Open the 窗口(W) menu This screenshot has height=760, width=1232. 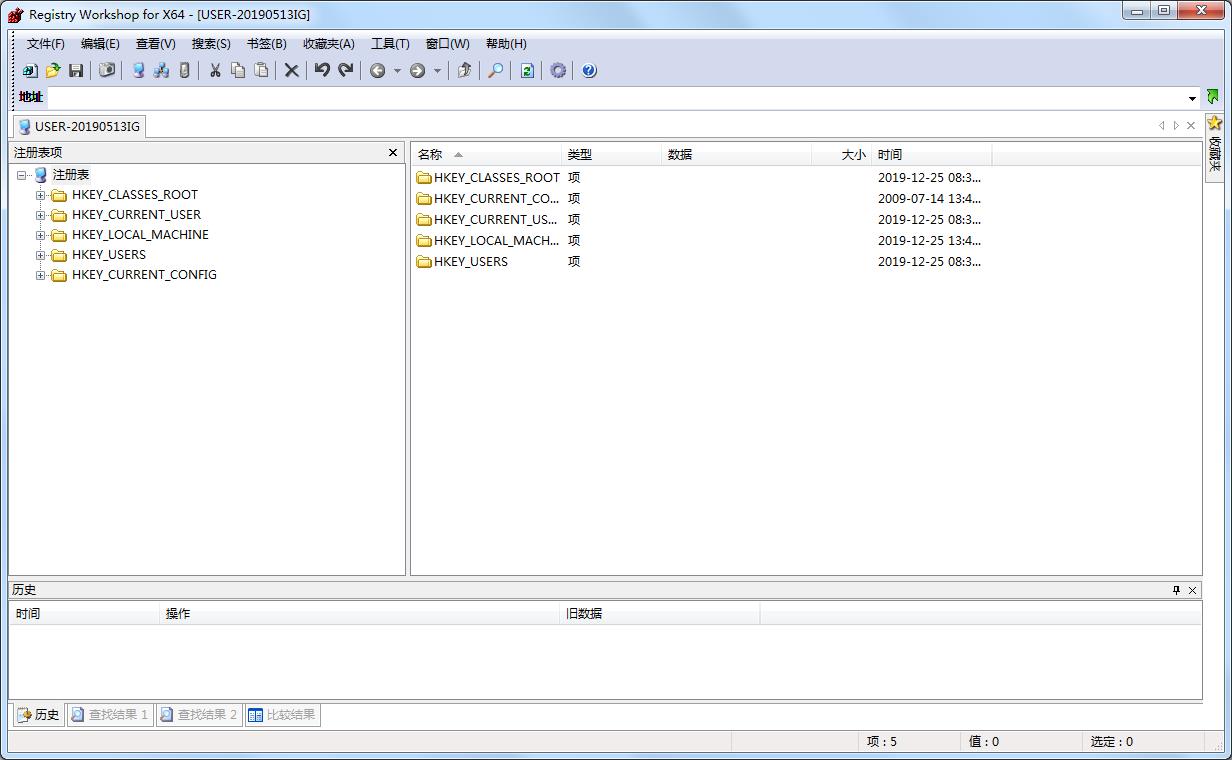coord(447,44)
